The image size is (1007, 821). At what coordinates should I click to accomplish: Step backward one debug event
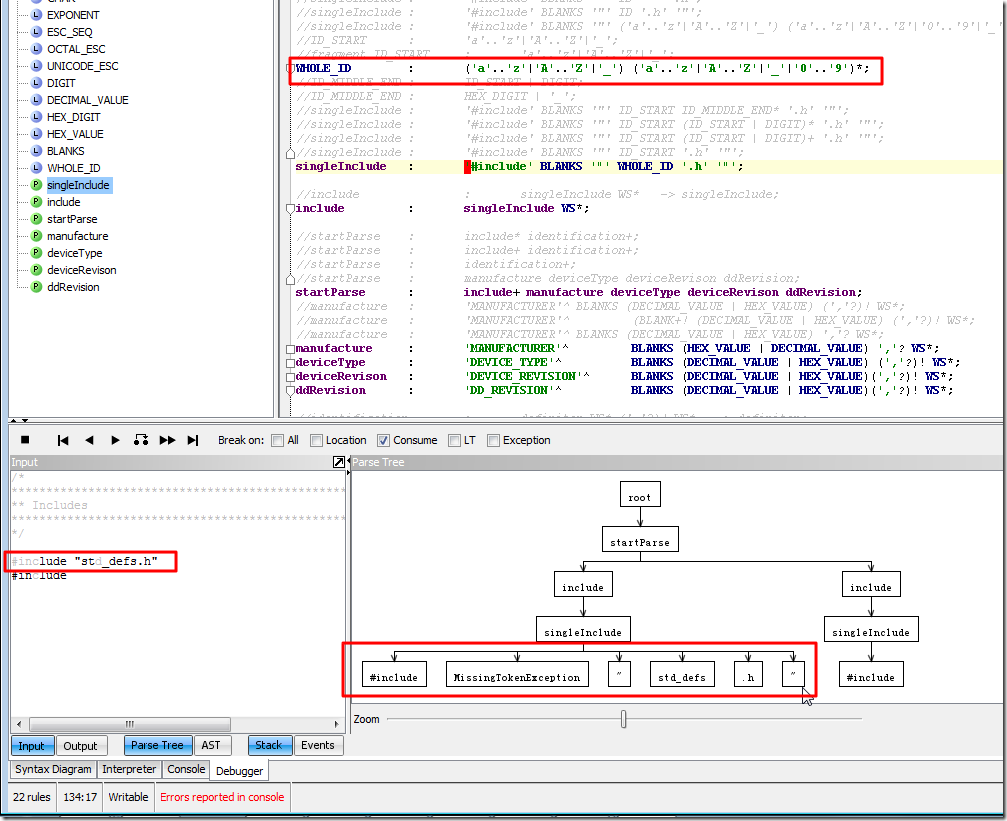89,440
